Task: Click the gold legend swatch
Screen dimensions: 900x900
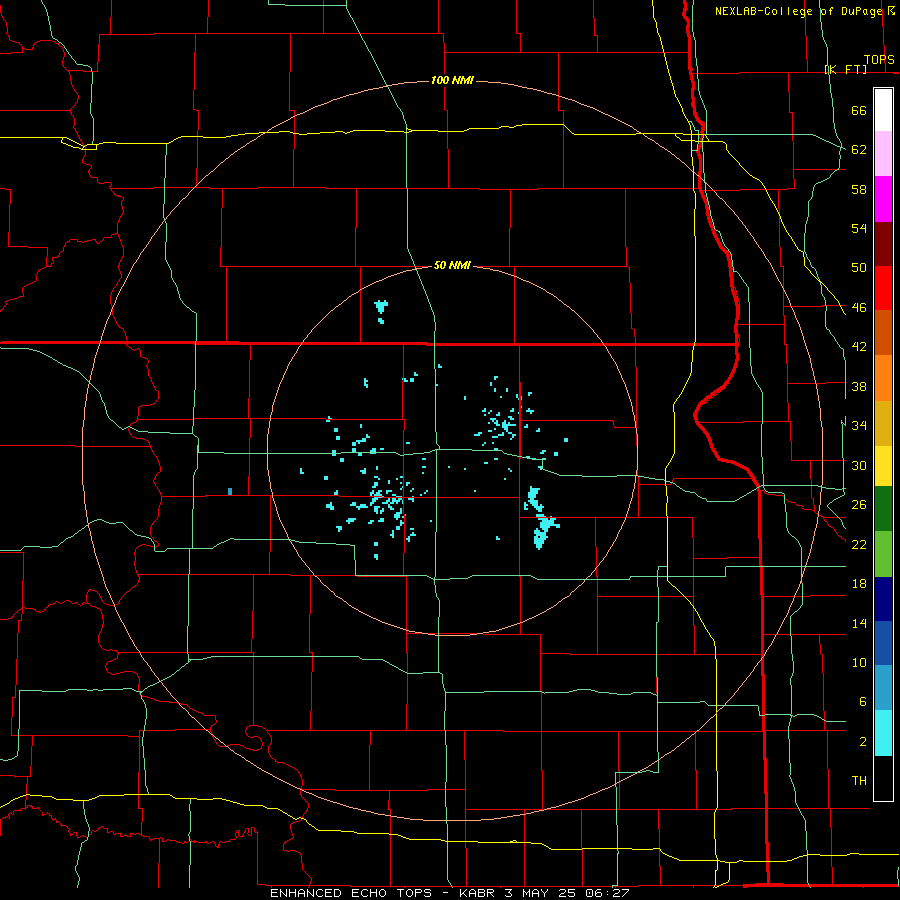Action: pos(883,423)
